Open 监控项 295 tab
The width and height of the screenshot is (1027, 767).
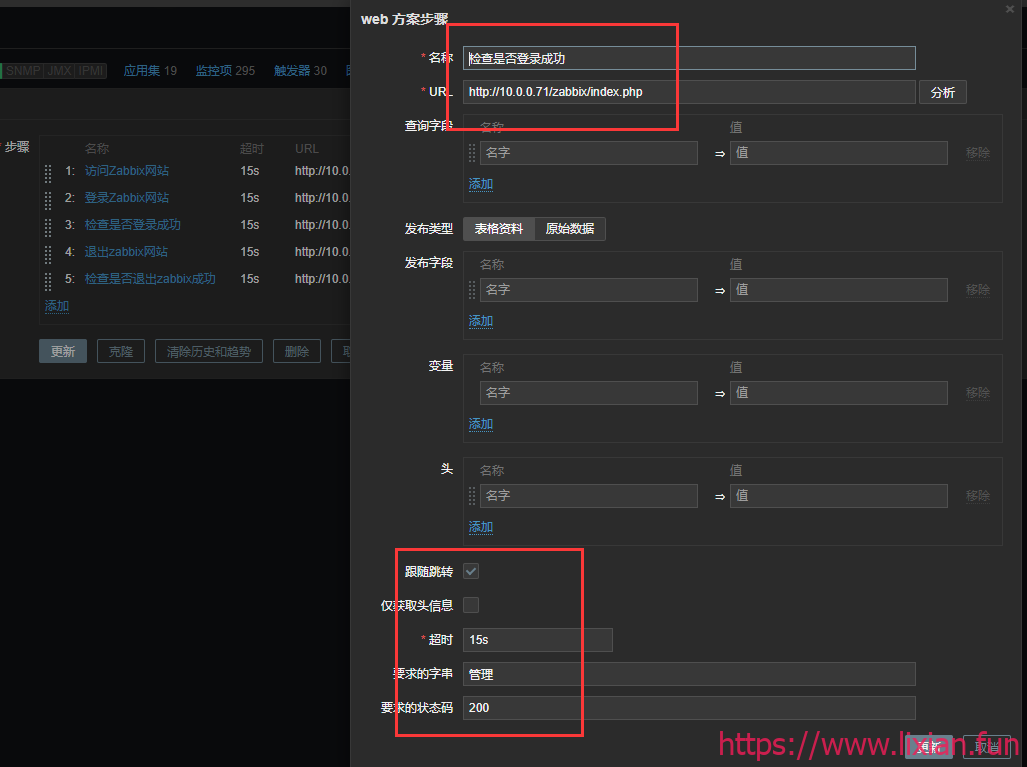(x=225, y=71)
